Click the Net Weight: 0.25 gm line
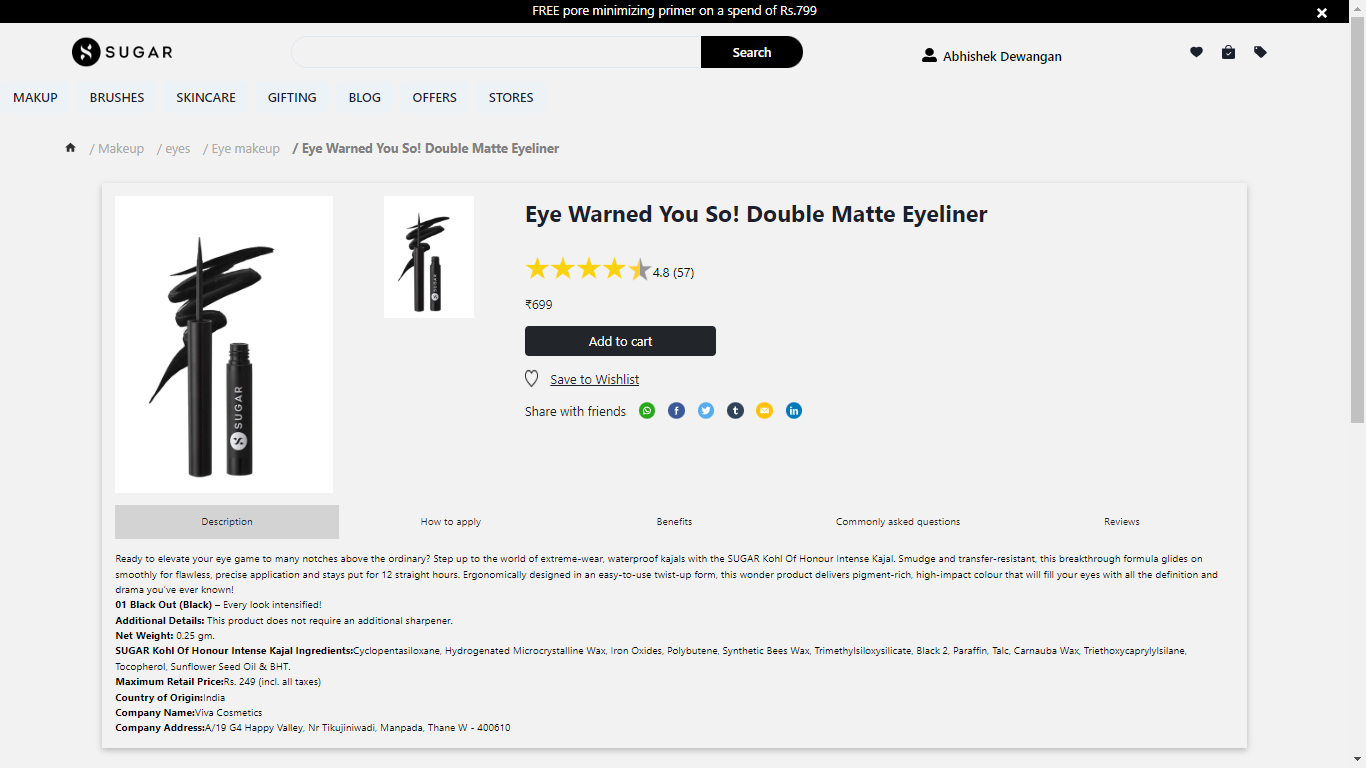This screenshot has width=1366, height=768. [165, 636]
